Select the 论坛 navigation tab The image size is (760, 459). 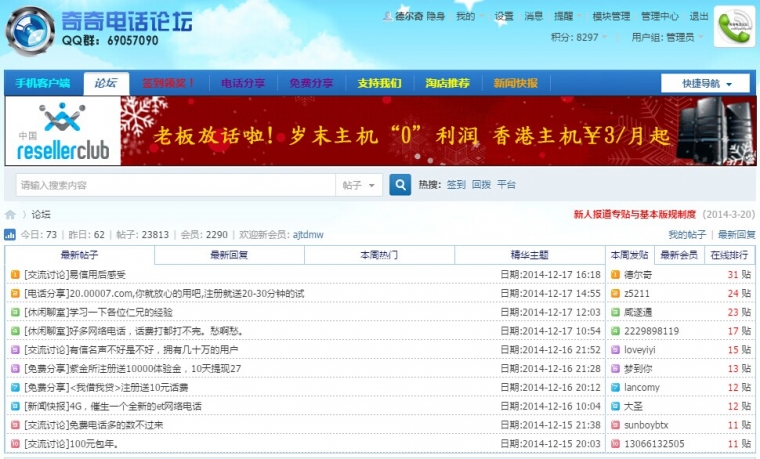106,83
